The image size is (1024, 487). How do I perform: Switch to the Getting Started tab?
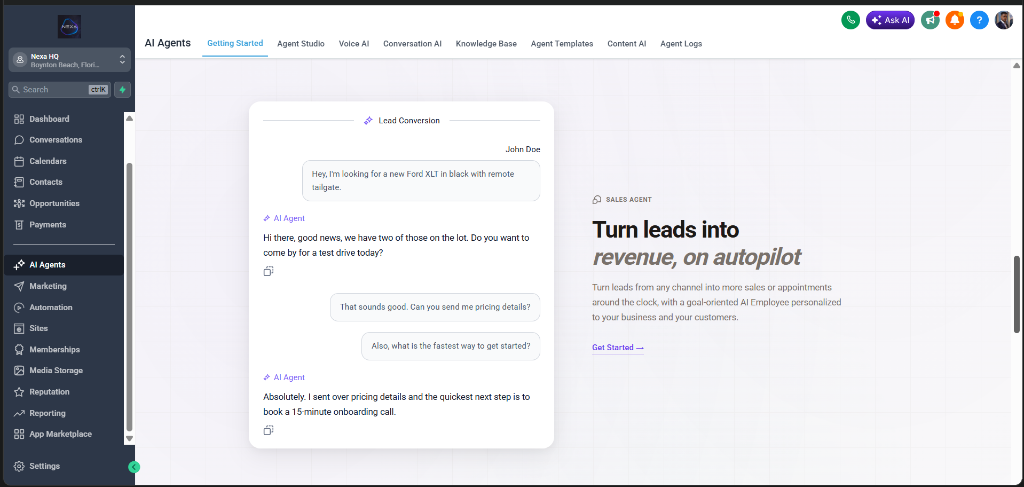click(235, 44)
